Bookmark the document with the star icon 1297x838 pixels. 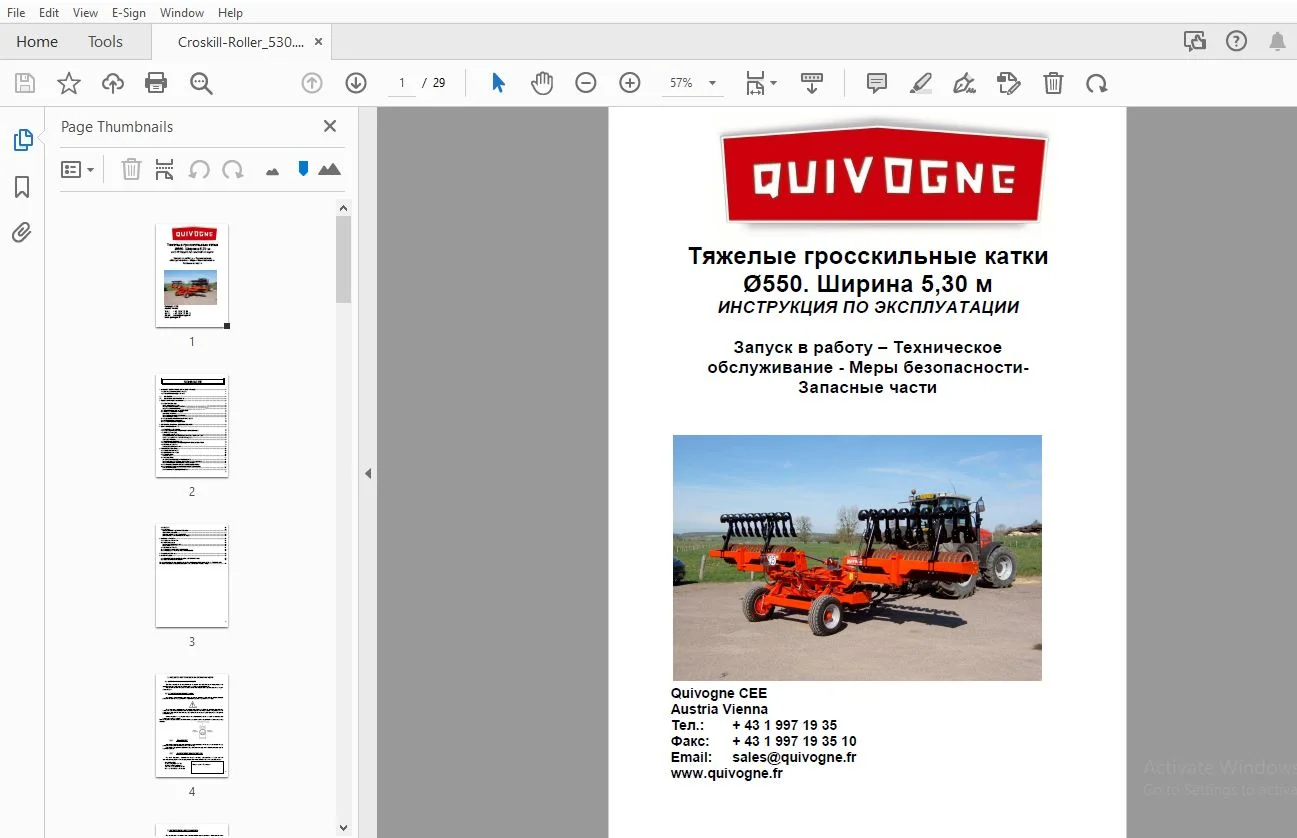tap(68, 83)
